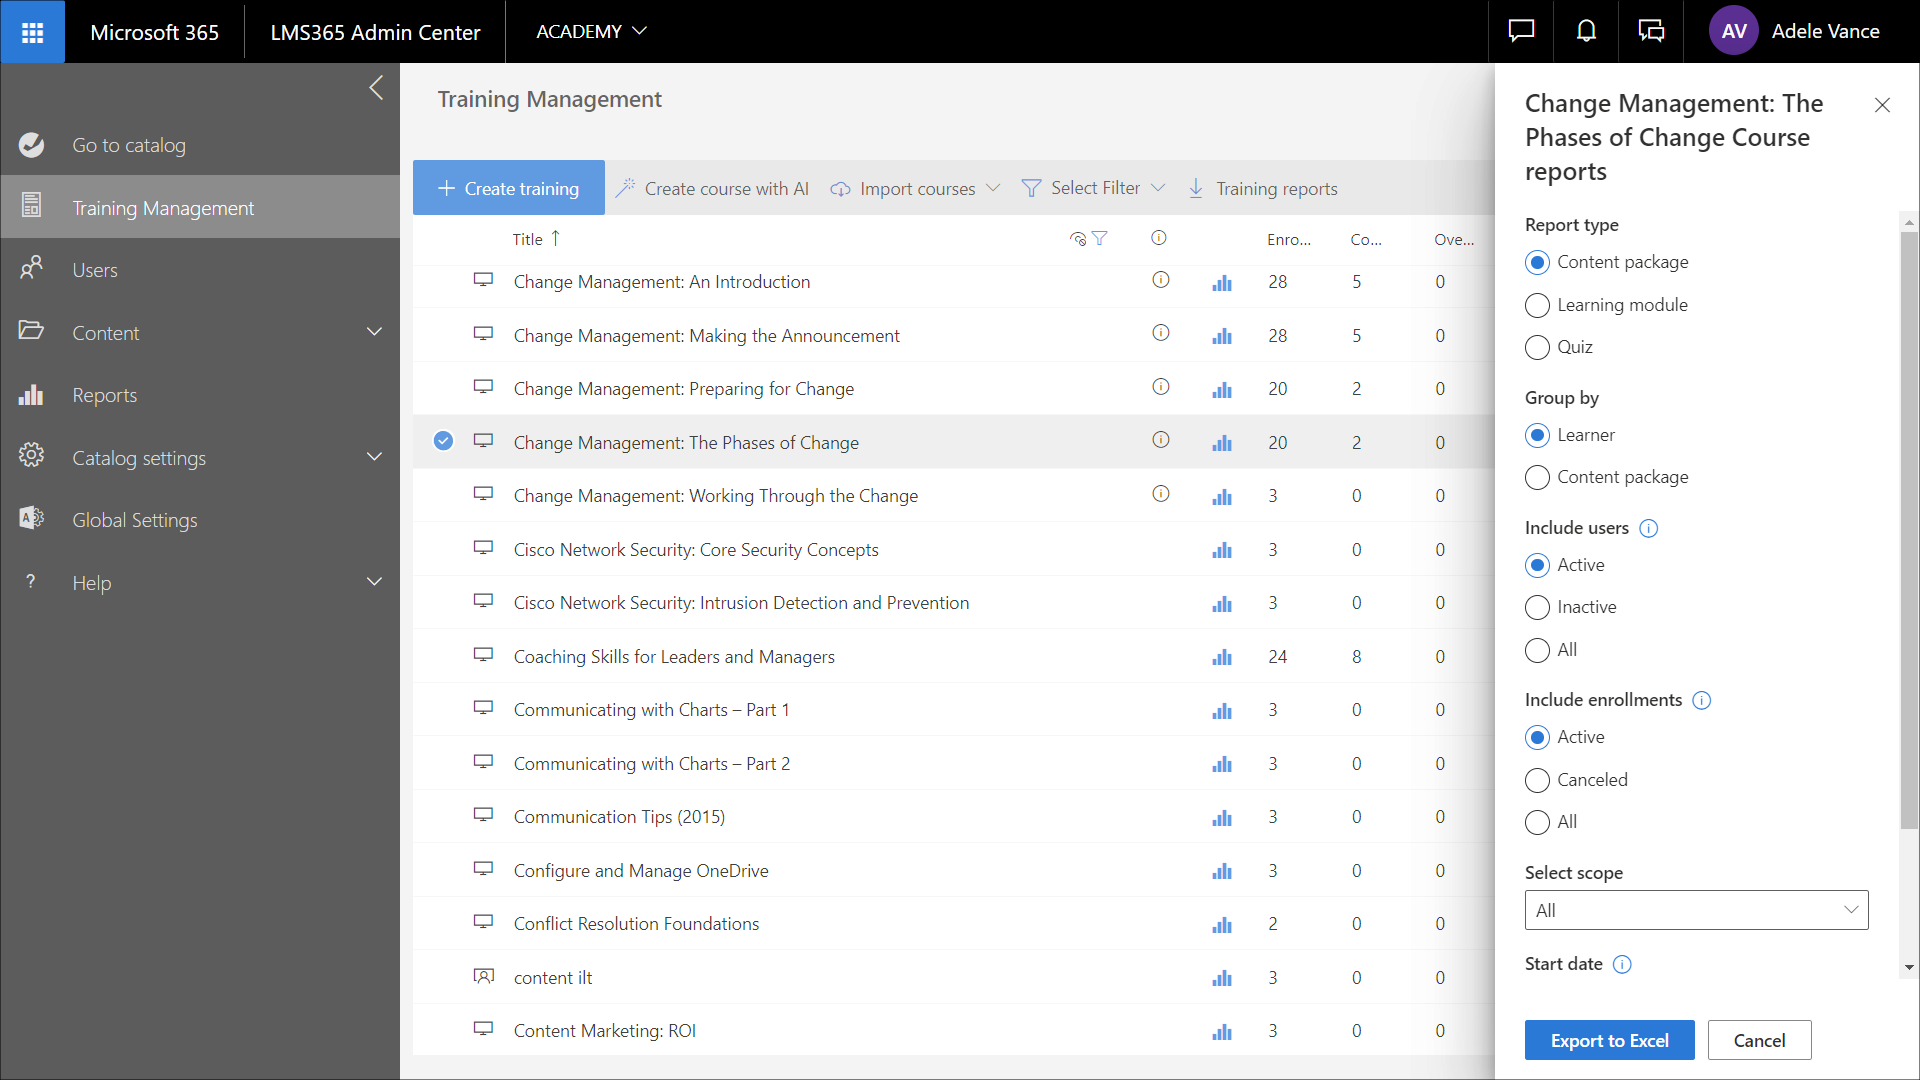
Task: Click the Include users info icon
Action: click(1649, 529)
